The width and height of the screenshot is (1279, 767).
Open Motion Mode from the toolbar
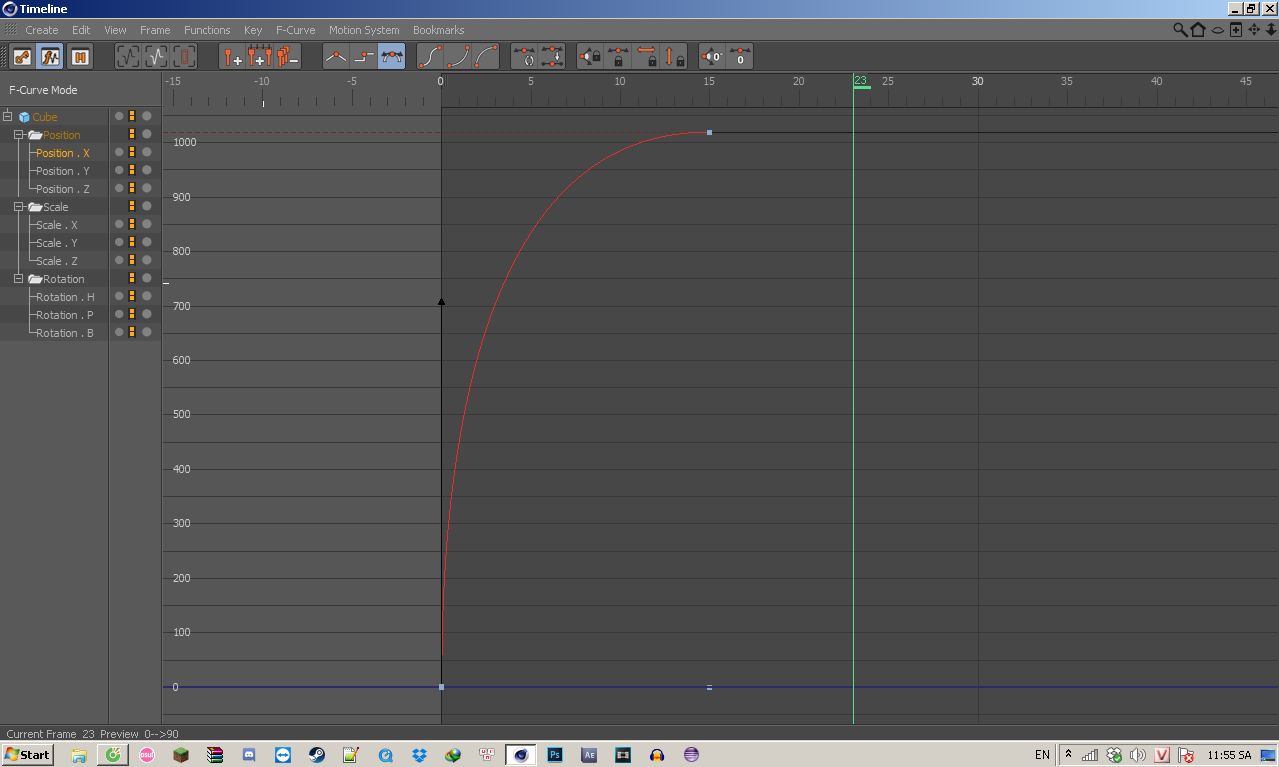coord(80,57)
